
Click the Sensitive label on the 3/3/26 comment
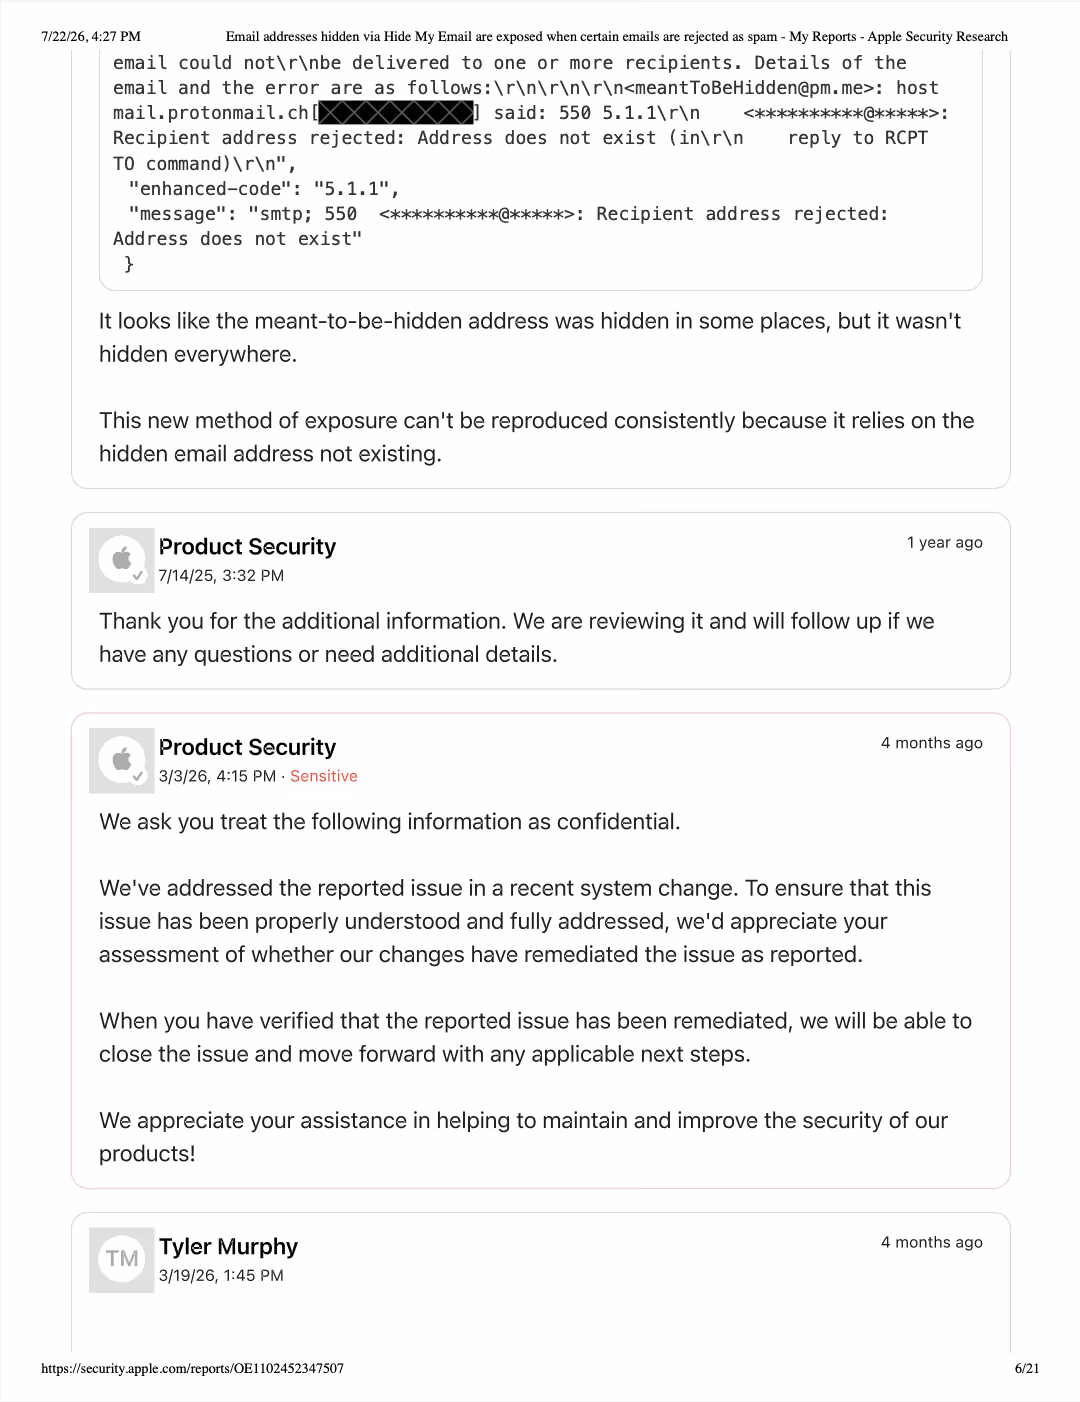point(324,776)
